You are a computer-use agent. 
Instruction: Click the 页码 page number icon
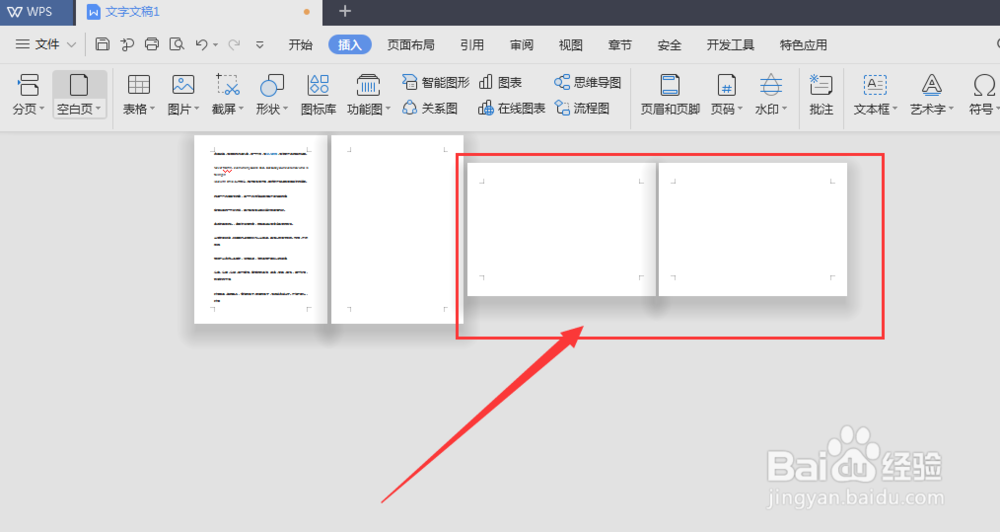pyautogui.click(x=726, y=84)
